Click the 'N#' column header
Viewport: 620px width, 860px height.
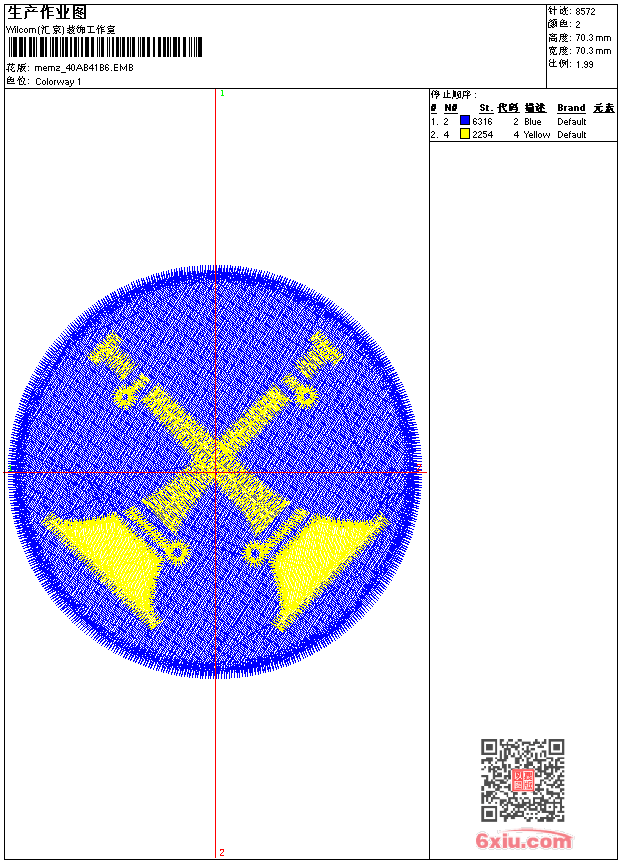(450, 108)
